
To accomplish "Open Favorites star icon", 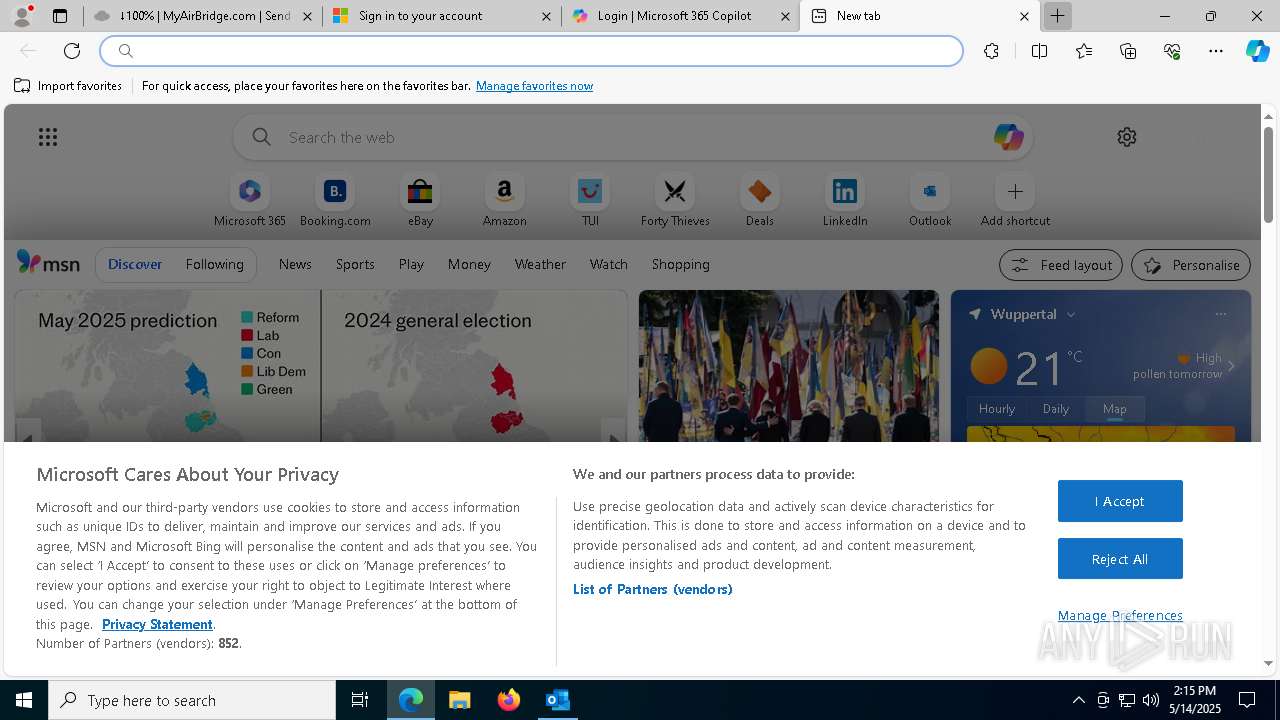I will coord(1084,51).
